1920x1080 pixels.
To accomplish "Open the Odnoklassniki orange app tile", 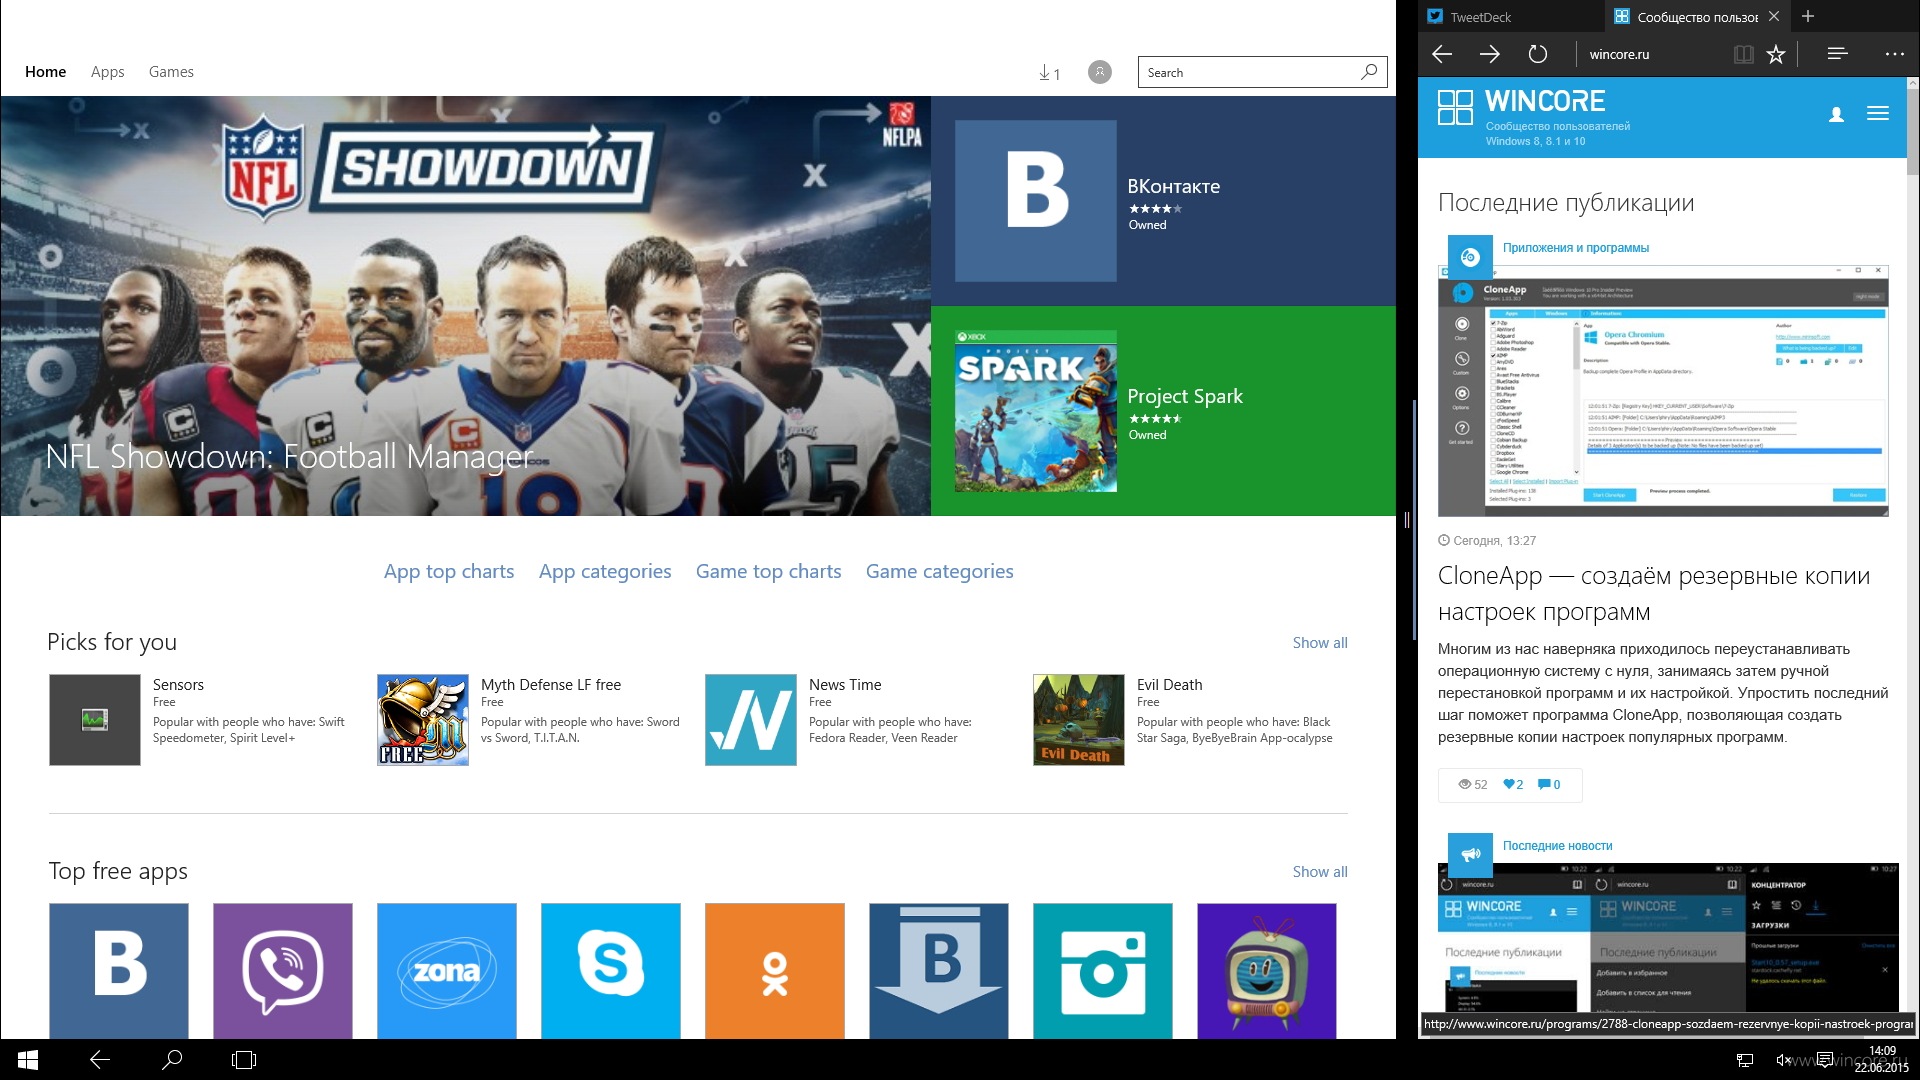I will pyautogui.click(x=775, y=970).
